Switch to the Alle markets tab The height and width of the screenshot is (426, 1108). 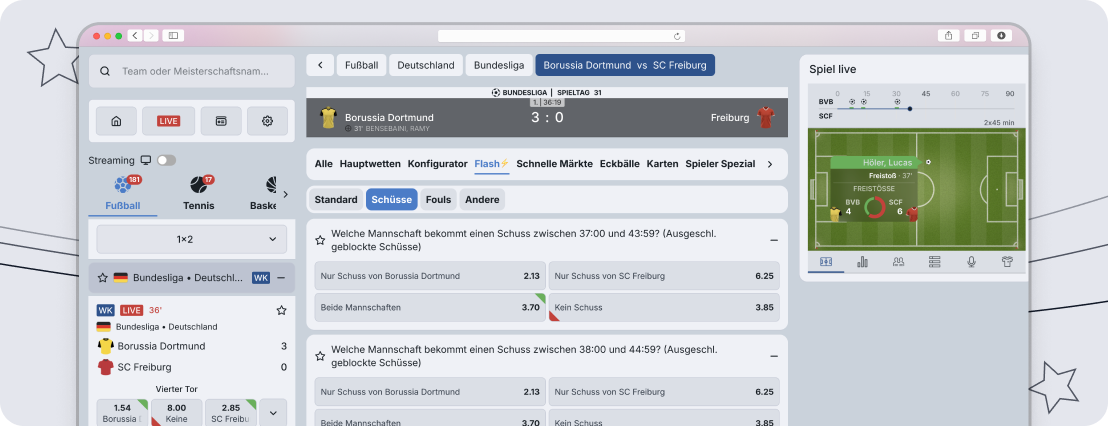pos(324,164)
